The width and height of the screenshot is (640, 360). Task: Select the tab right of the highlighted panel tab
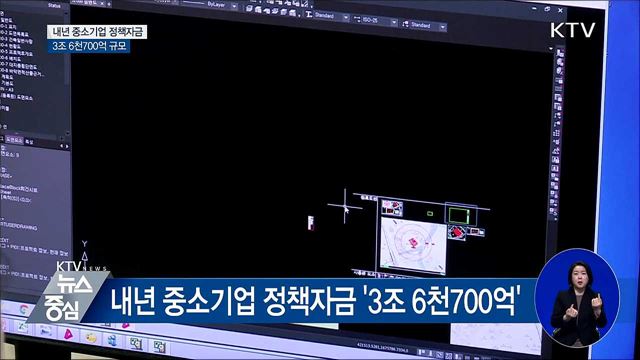(29, 142)
